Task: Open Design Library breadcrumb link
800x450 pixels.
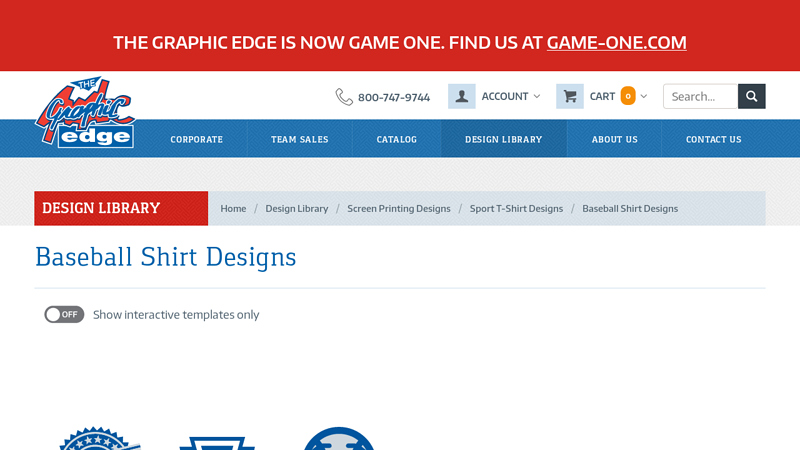Action: coord(296,208)
